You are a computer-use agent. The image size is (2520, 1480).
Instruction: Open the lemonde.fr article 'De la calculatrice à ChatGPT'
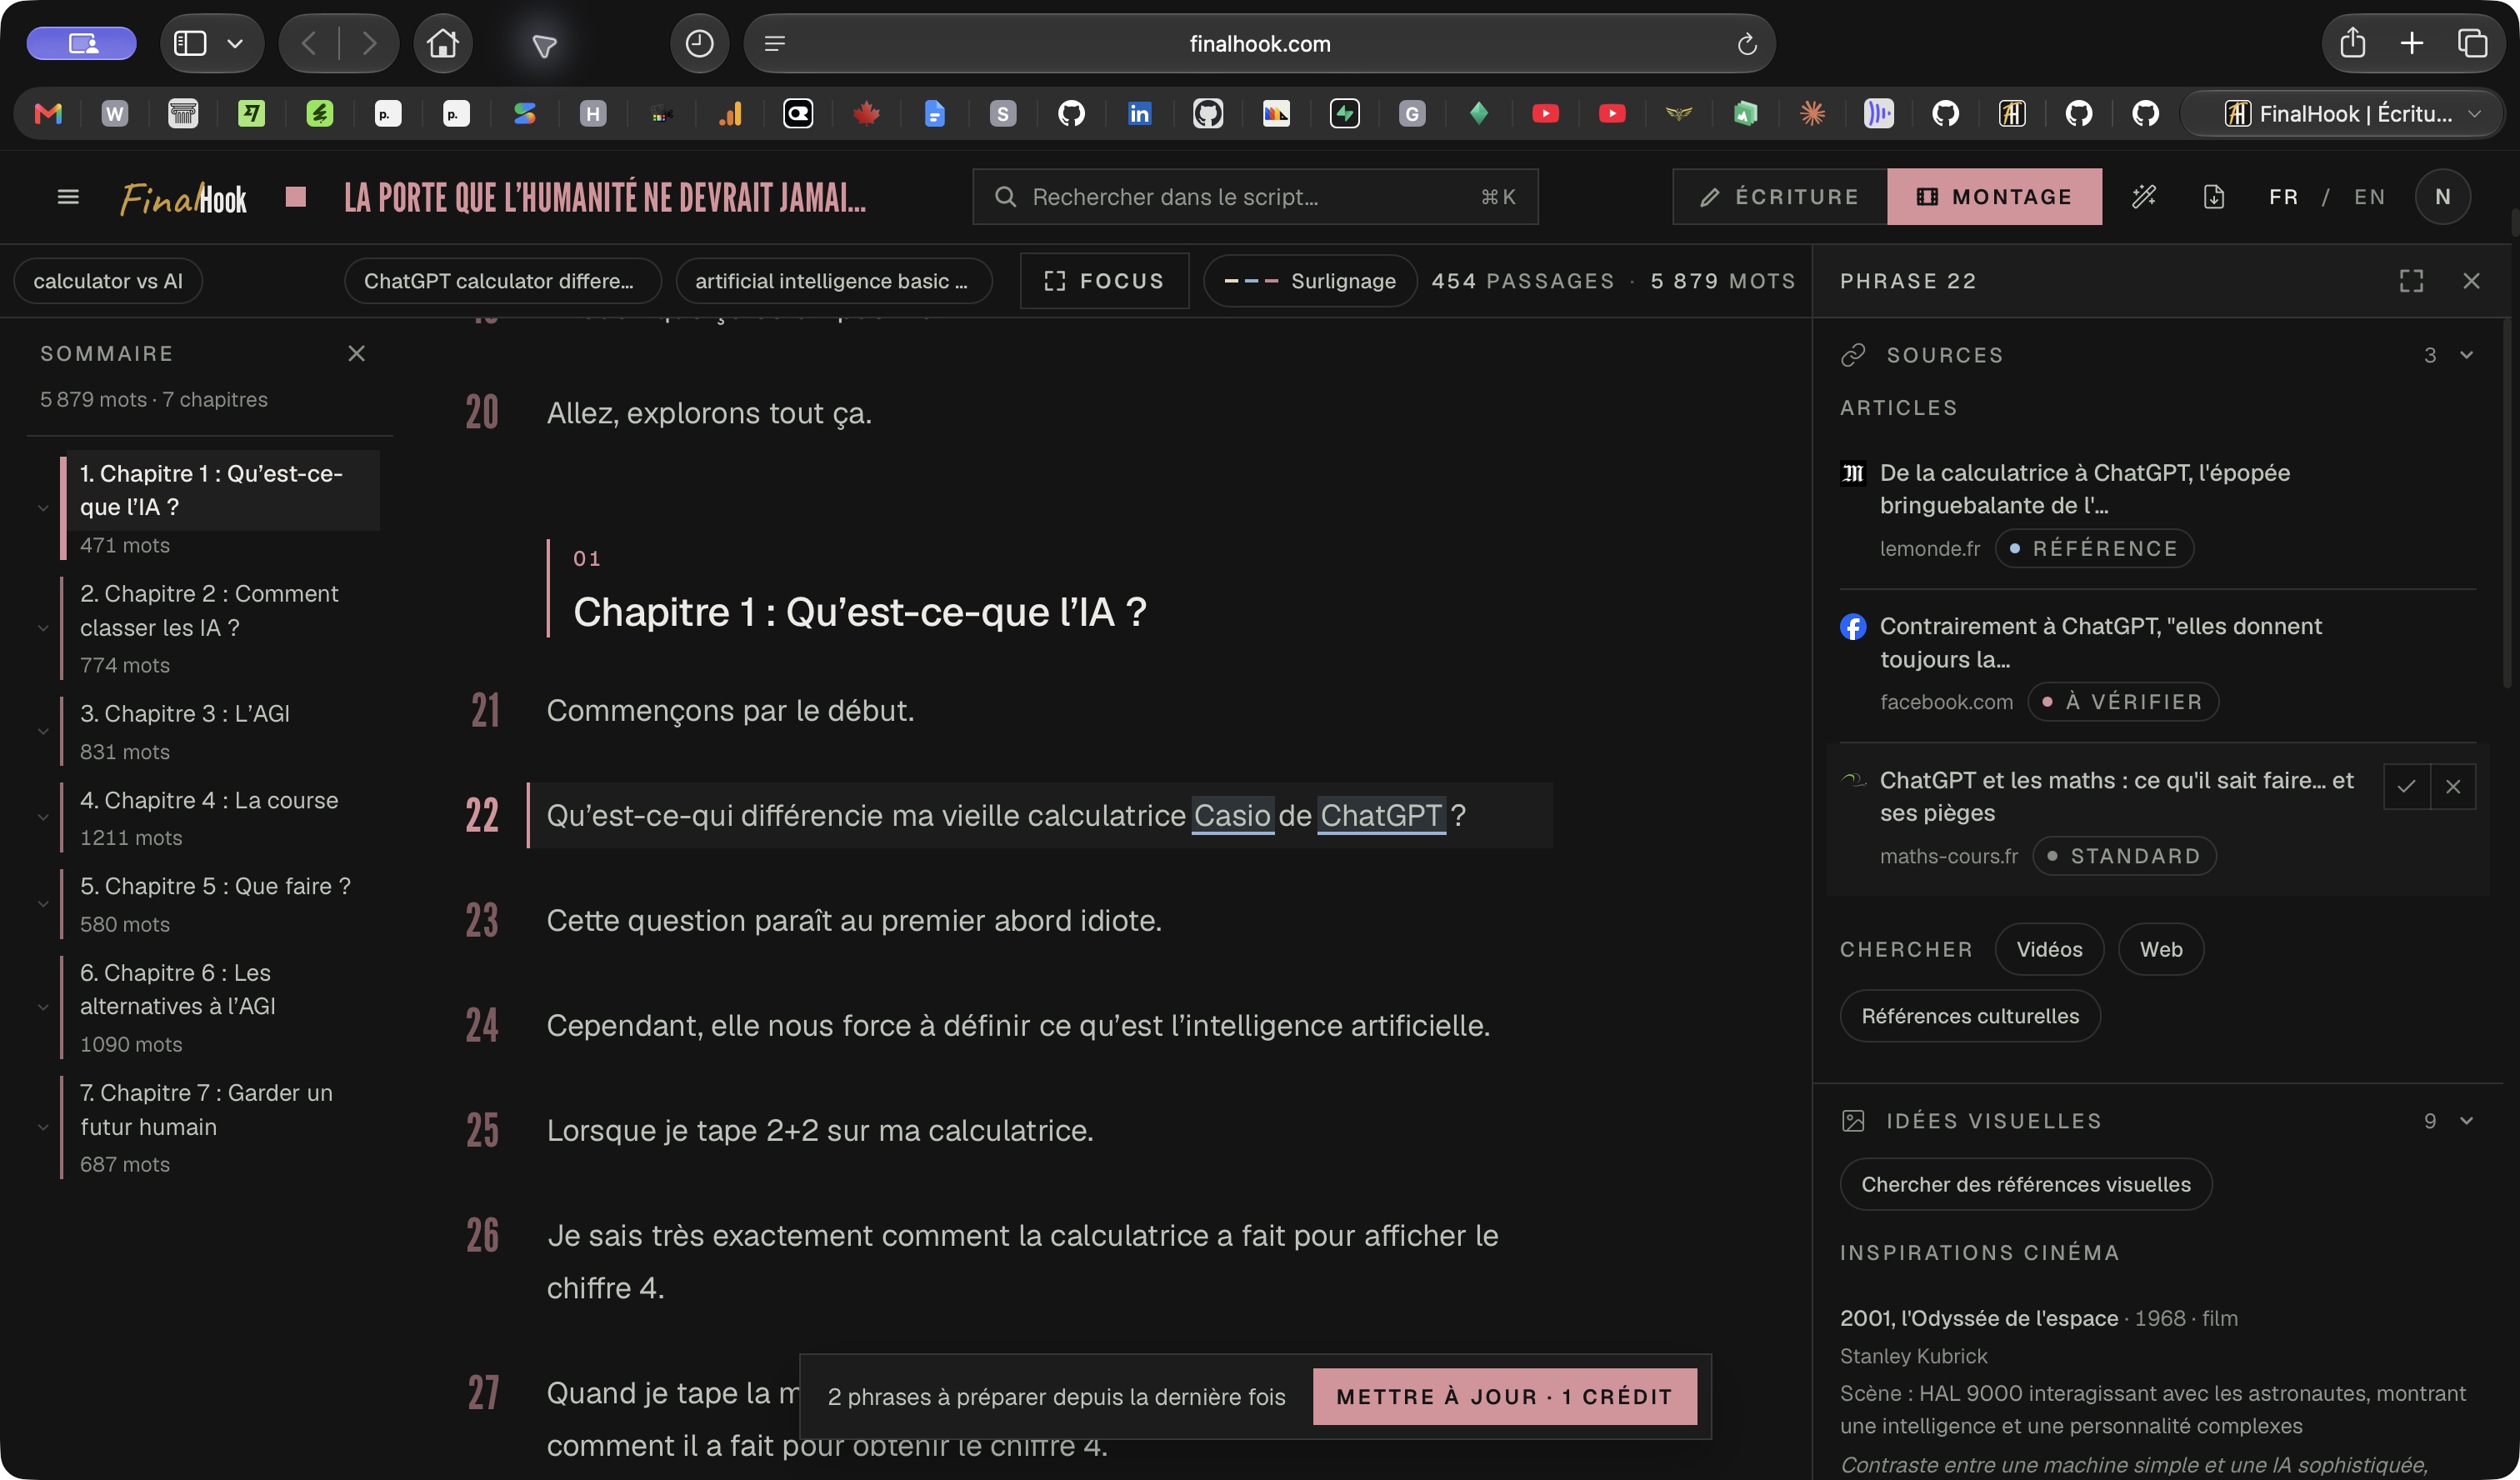pos(2084,489)
